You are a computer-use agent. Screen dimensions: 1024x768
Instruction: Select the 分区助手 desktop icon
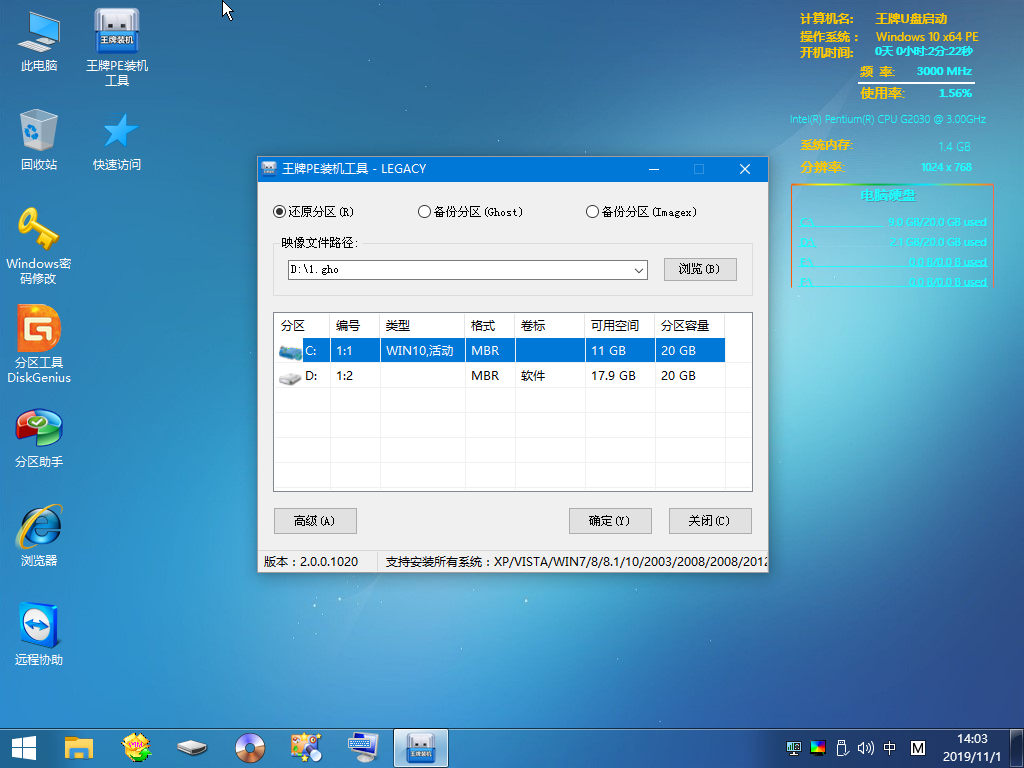39,438
